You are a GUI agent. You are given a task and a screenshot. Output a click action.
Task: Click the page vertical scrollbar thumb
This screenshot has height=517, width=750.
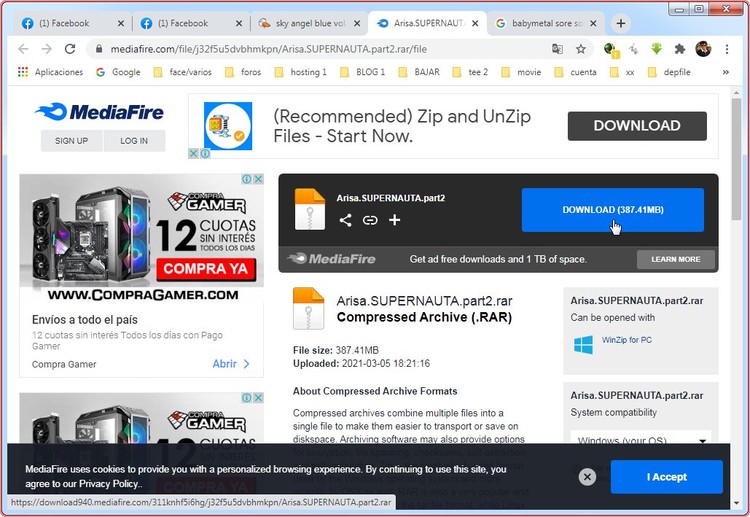coord(736,158)
